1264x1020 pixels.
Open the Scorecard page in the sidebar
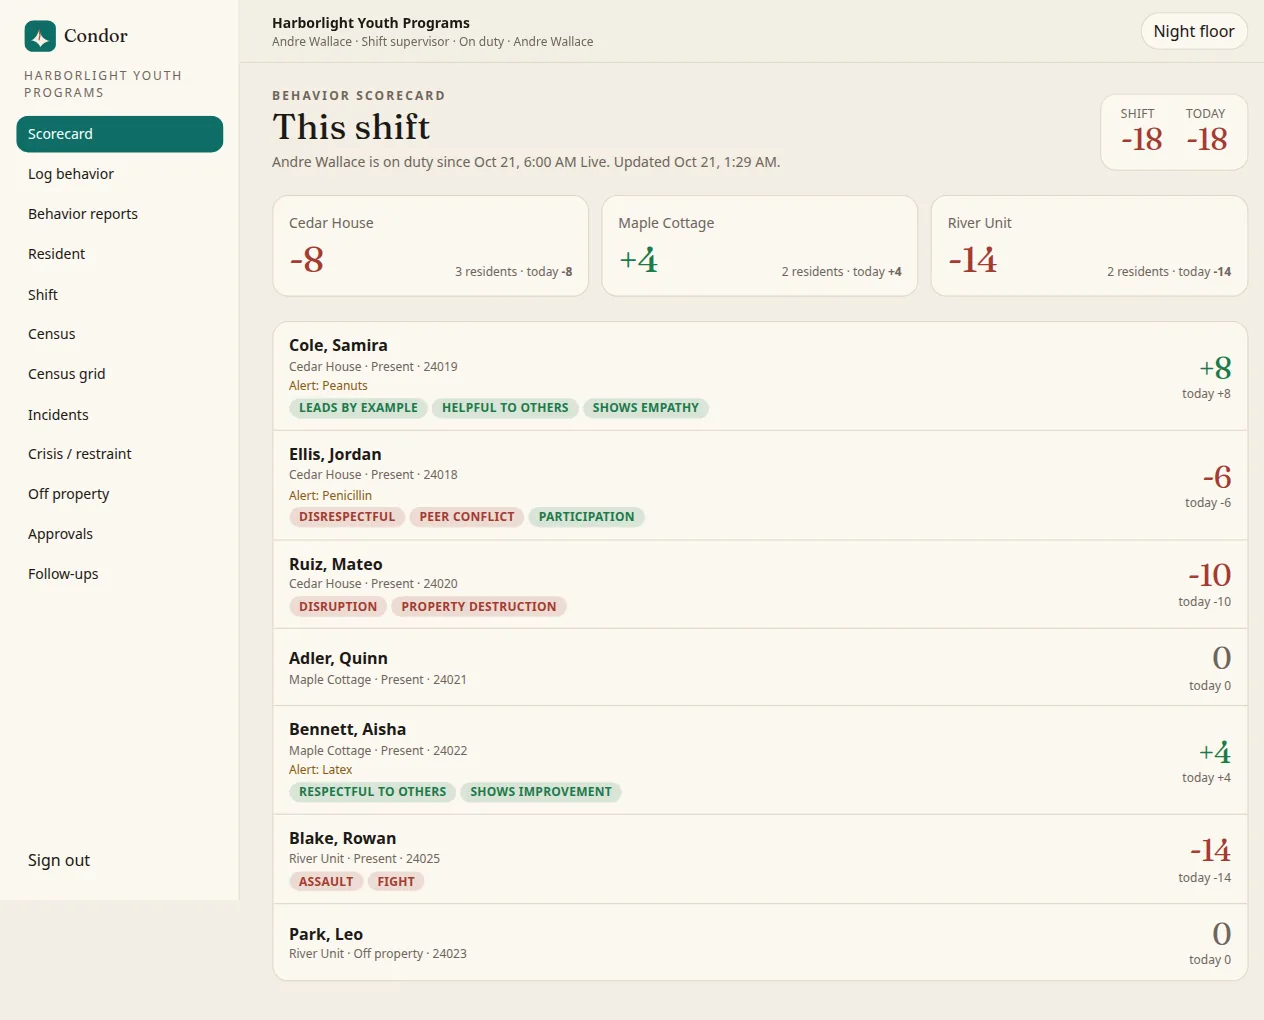point(120,134)
